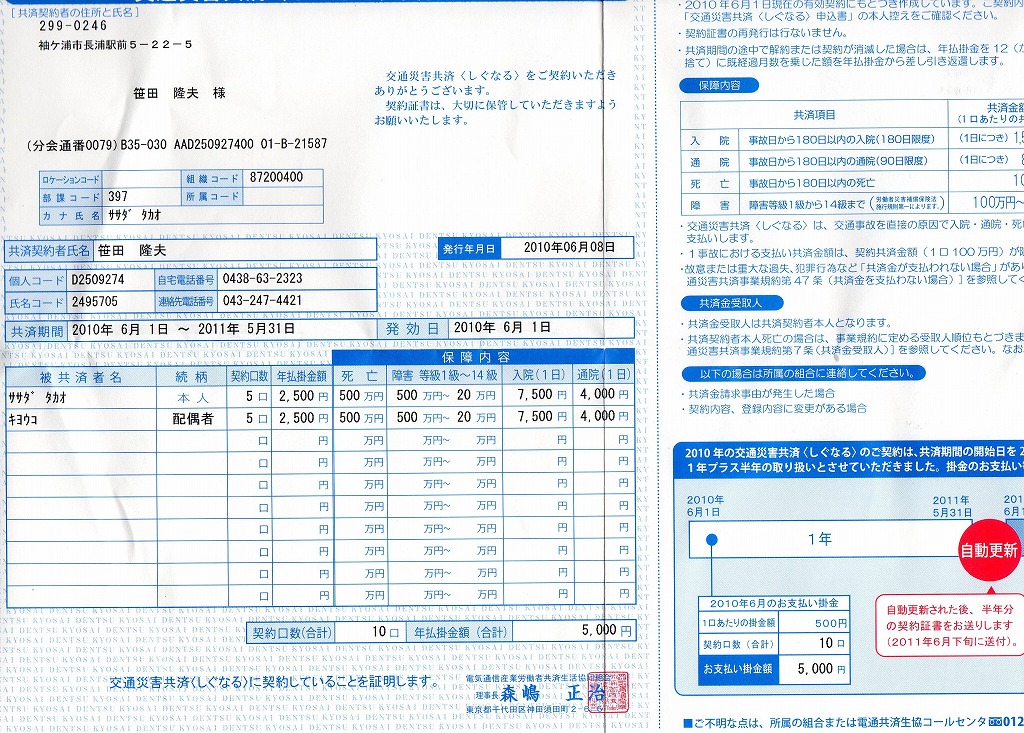Viewport: 1024px width, 733px height.
Task: Select the greeting line ありがとうございます。
Action: tap(433, 91)
